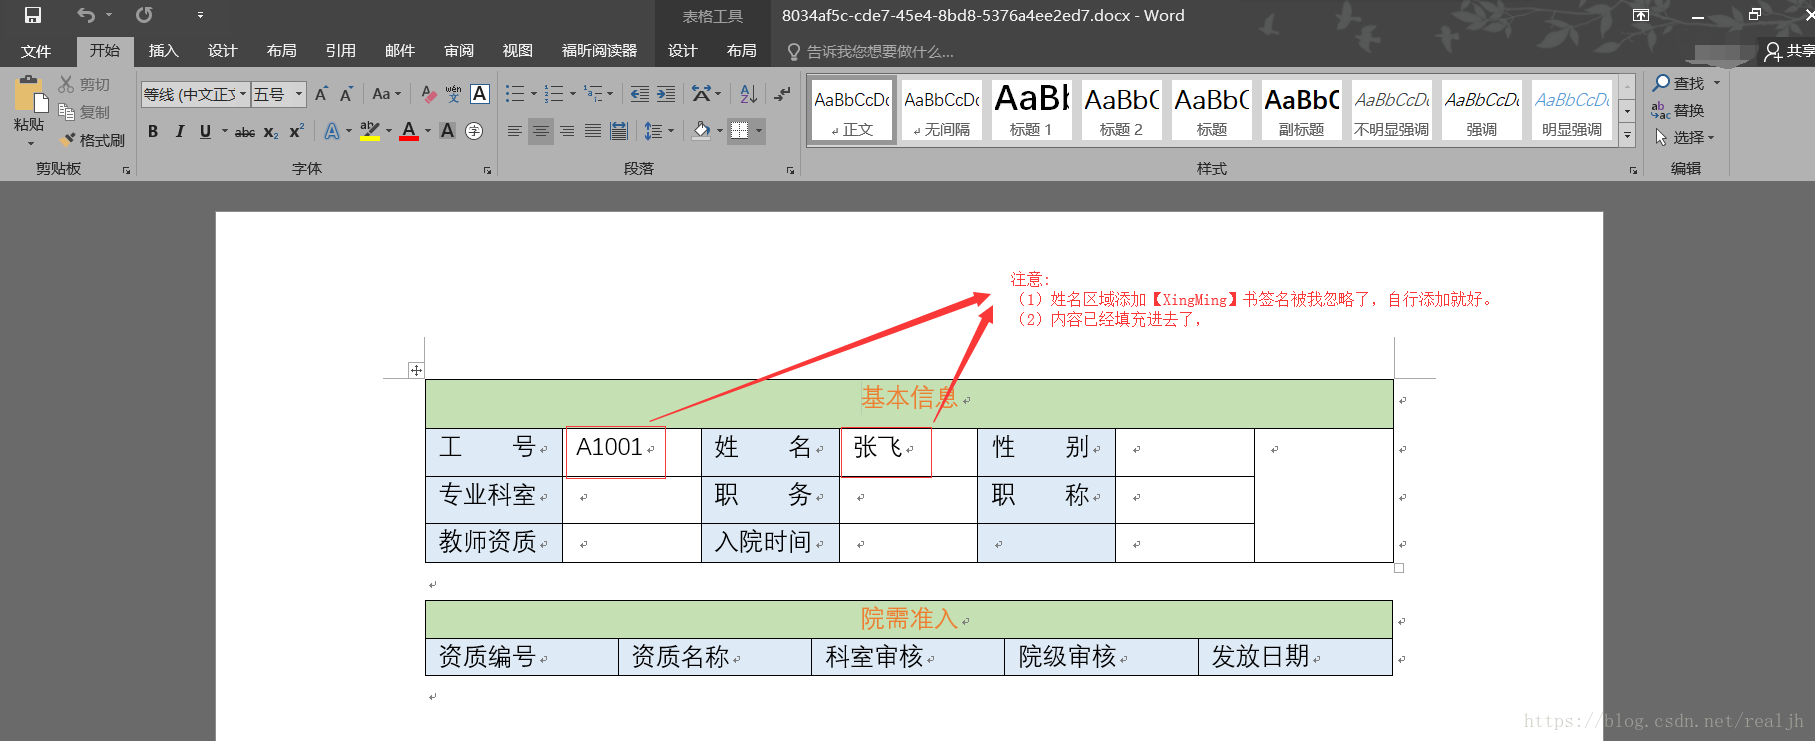Apply character shading icon
This screenshot has height=741, width=1815.
tap(448, 131)
